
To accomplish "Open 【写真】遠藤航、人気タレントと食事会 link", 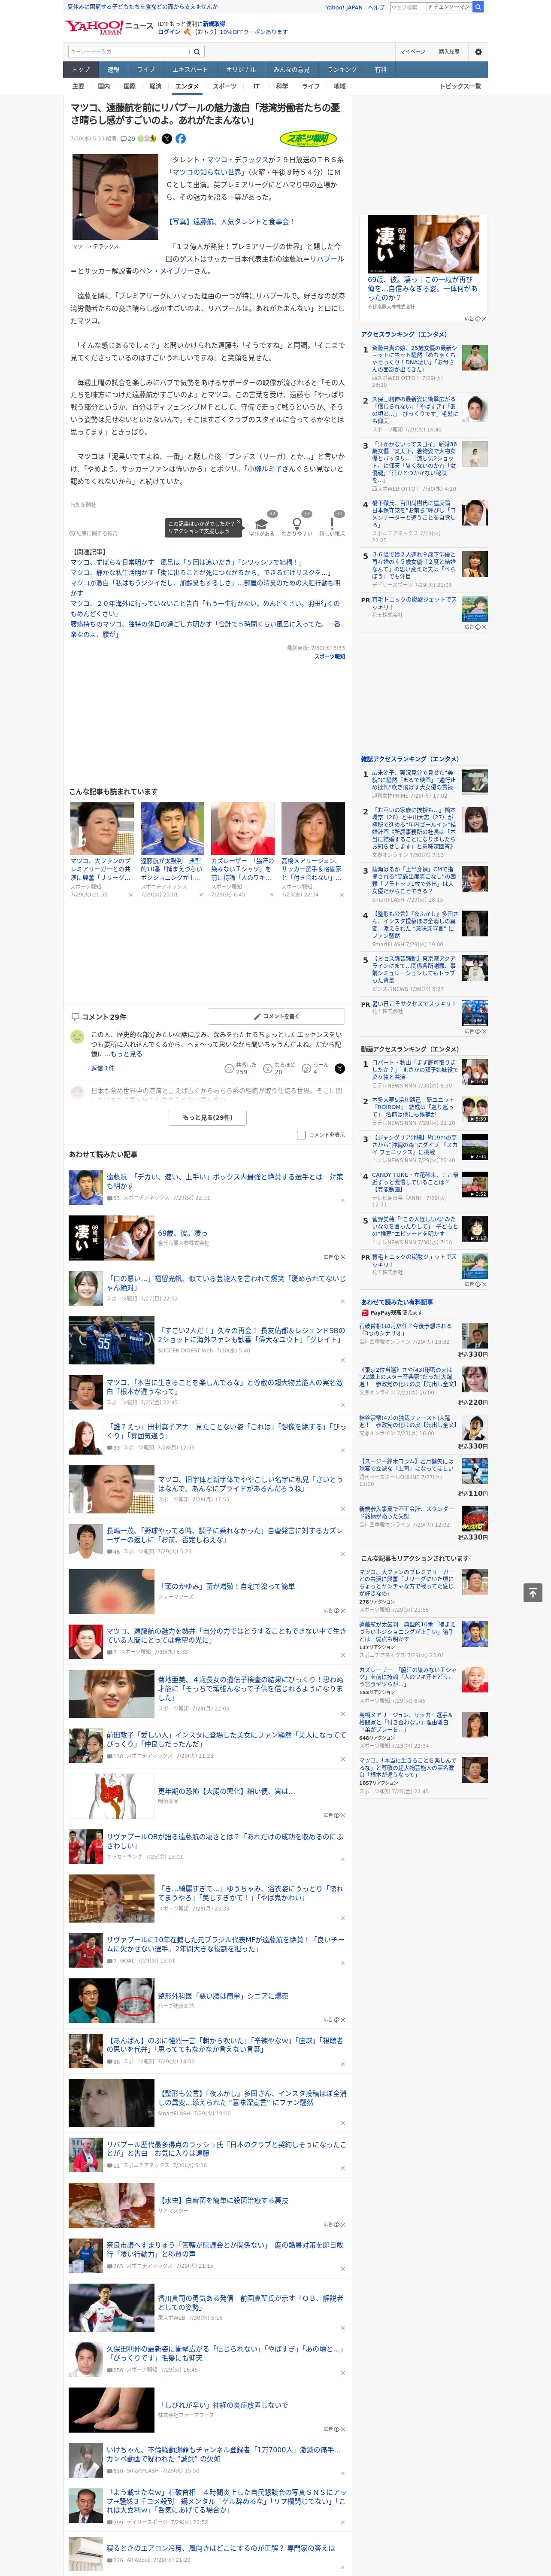I will pyautogui.click(x=231, y=222).
